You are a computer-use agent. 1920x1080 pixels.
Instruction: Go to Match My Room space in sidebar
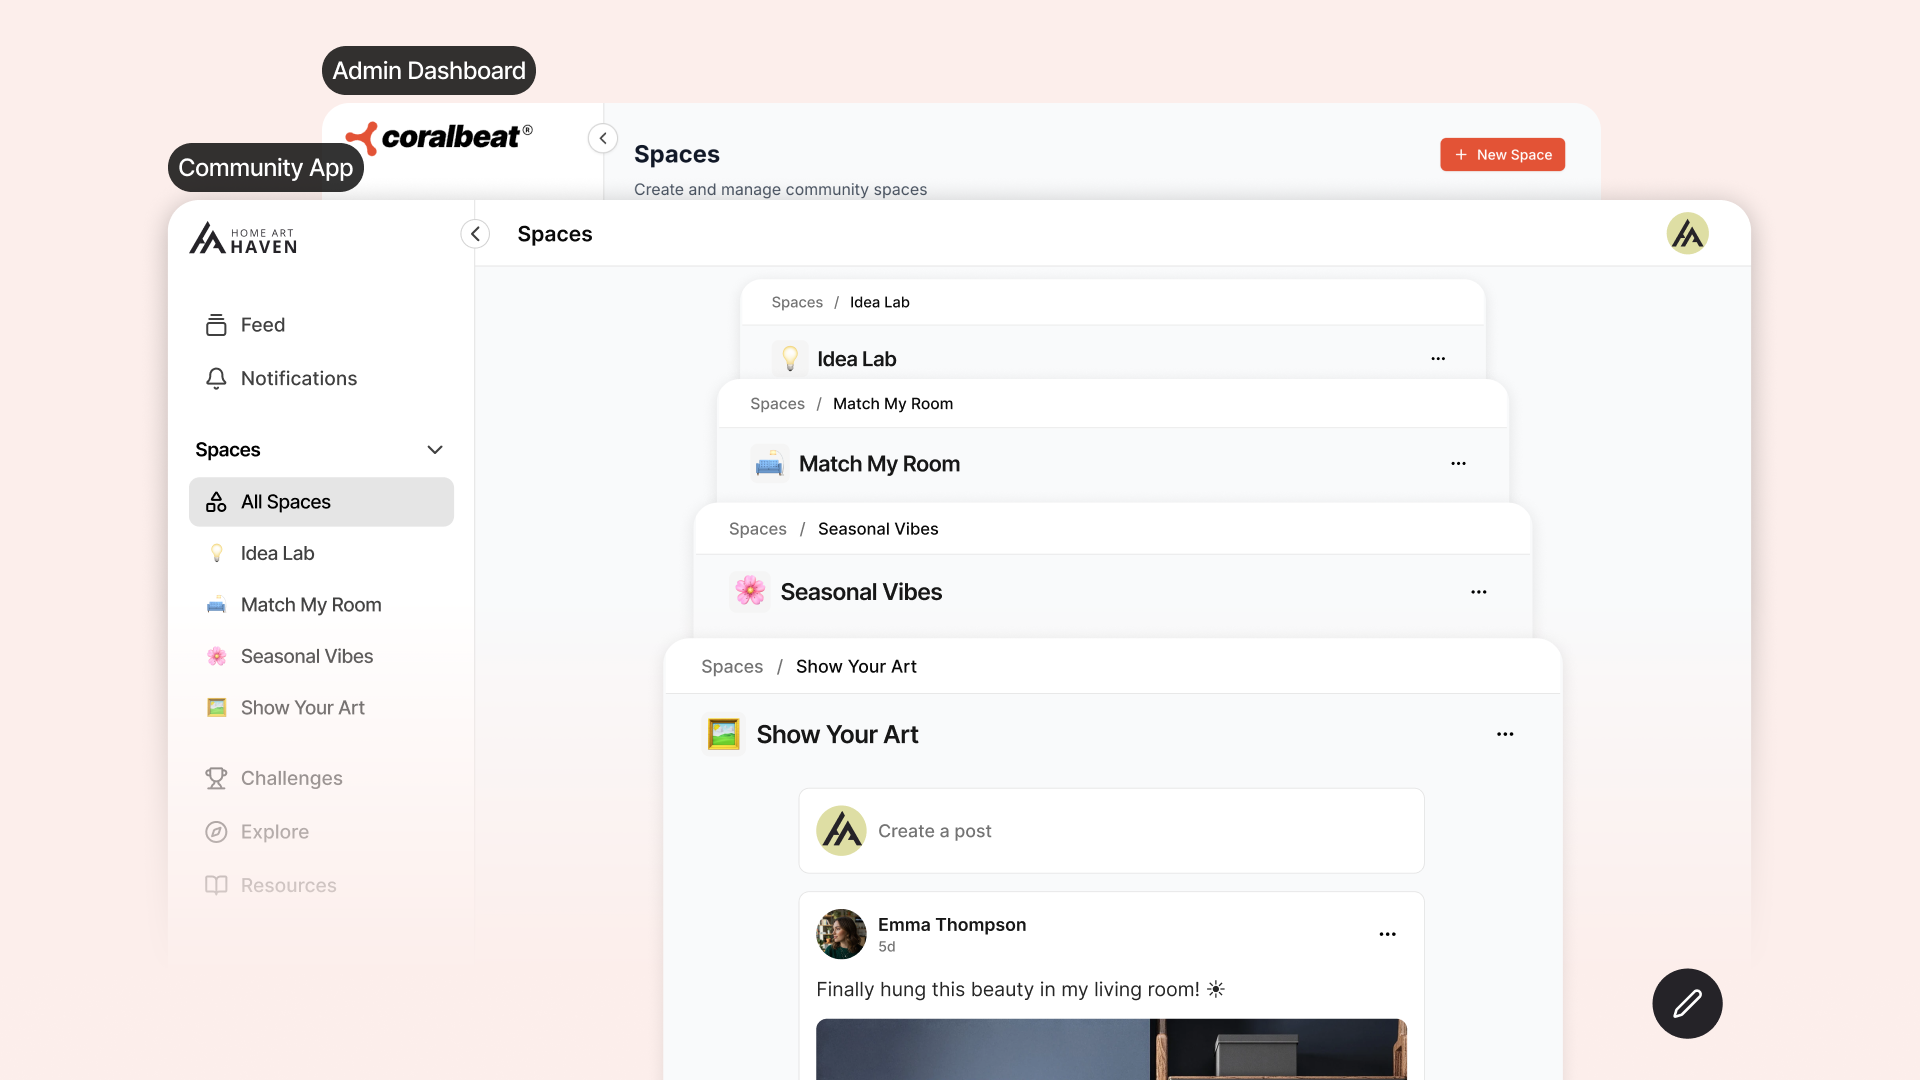[x=310, y=605]
